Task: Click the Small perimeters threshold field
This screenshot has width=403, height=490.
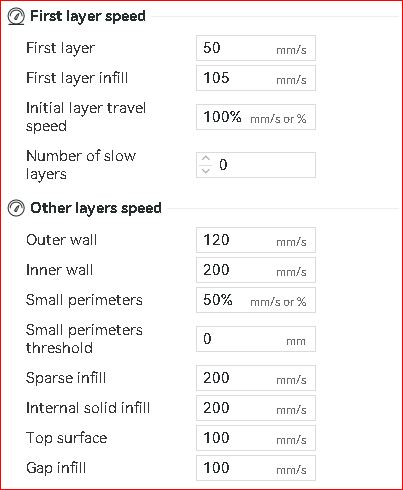Action: [x=256, y=339]
